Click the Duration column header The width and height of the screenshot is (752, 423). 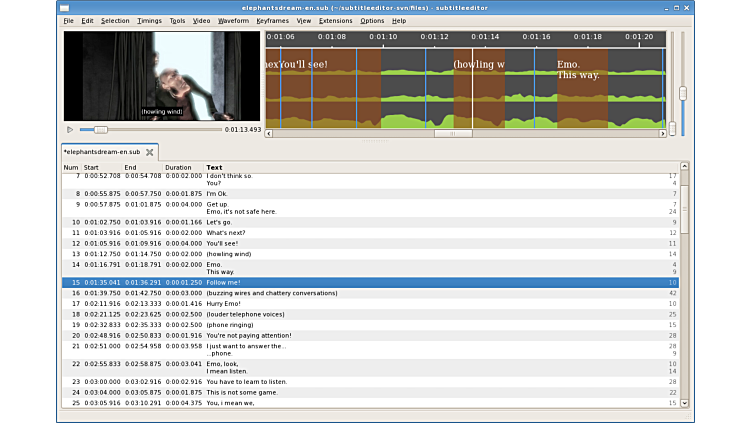click(178, 167)
